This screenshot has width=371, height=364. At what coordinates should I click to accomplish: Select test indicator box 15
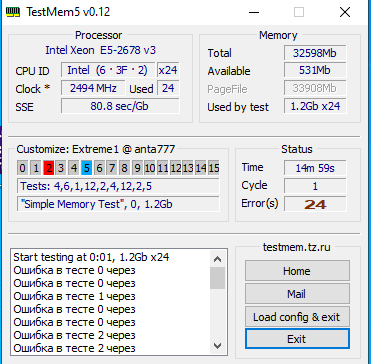click(x=213, y=168)
